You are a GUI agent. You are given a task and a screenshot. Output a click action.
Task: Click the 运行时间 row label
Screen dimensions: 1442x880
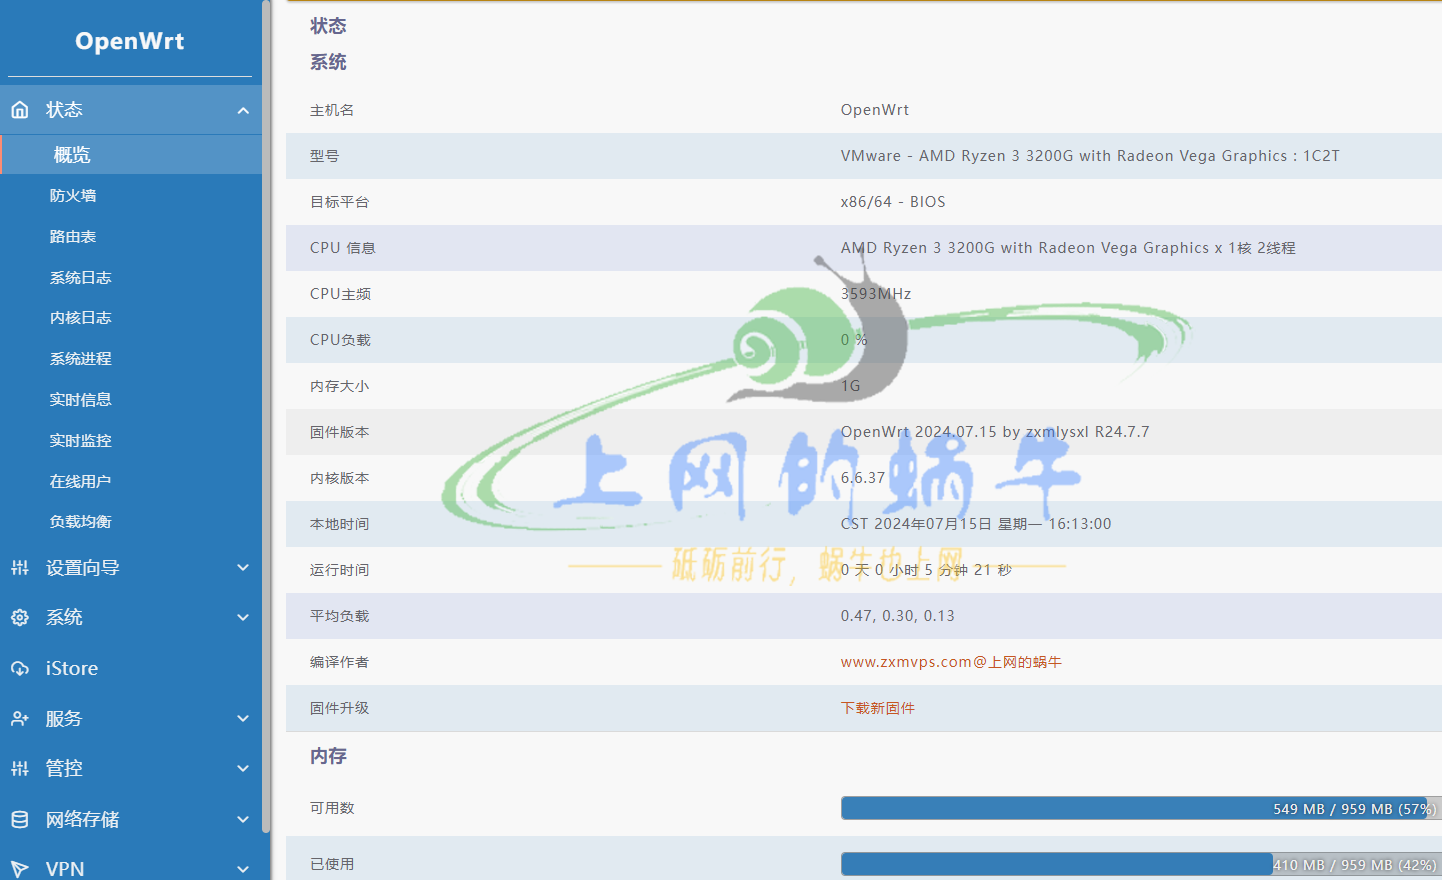tap(340, 570)
